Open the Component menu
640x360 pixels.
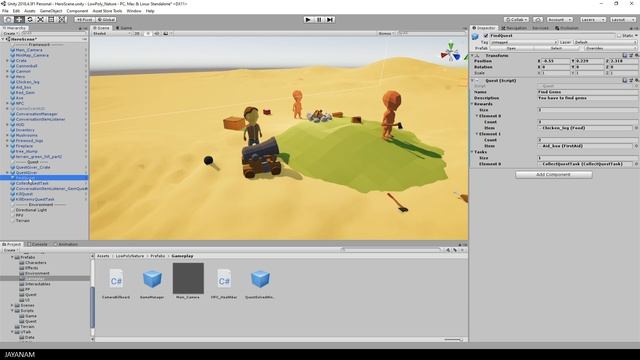pyautogui.click(x=77, y=11)
